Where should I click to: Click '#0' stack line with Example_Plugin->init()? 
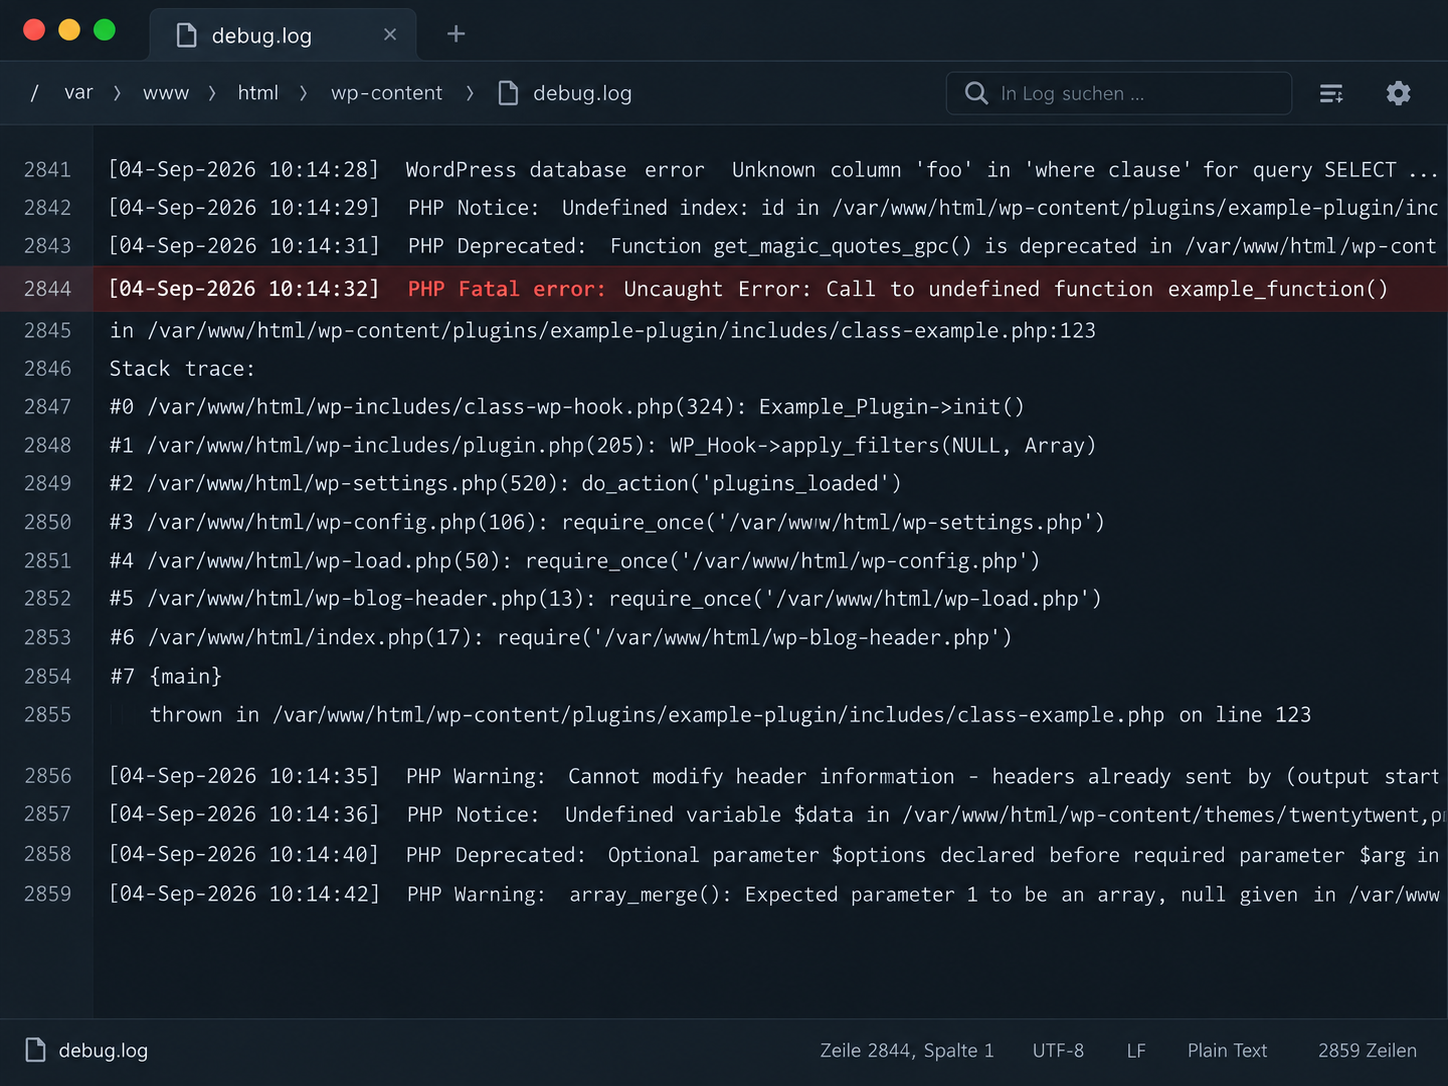tap(567, 407)
